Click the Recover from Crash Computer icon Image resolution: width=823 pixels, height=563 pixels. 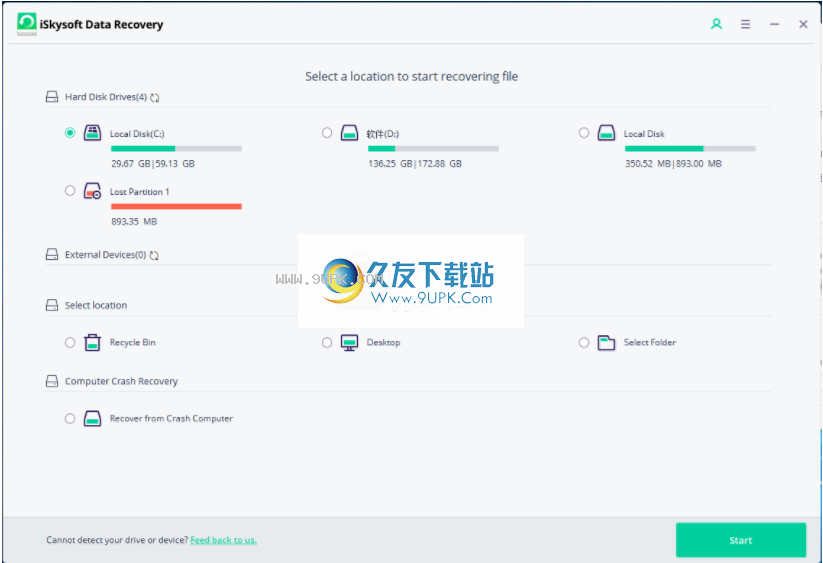click(x=92, y=418)
